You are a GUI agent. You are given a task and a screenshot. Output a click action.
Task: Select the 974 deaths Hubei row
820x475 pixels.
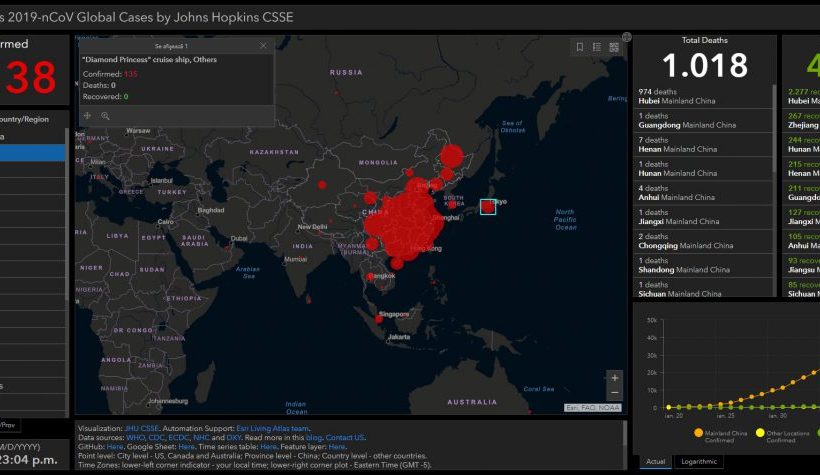[x=703, y=96]
